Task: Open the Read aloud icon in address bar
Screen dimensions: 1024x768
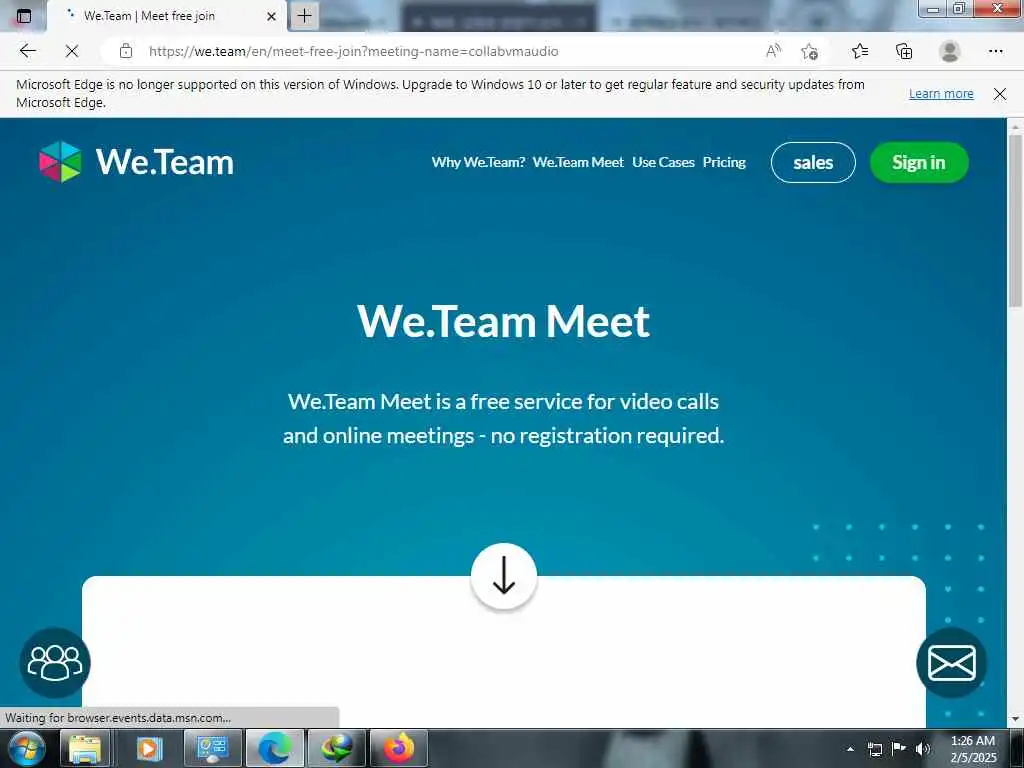Action: pos(773,51)
